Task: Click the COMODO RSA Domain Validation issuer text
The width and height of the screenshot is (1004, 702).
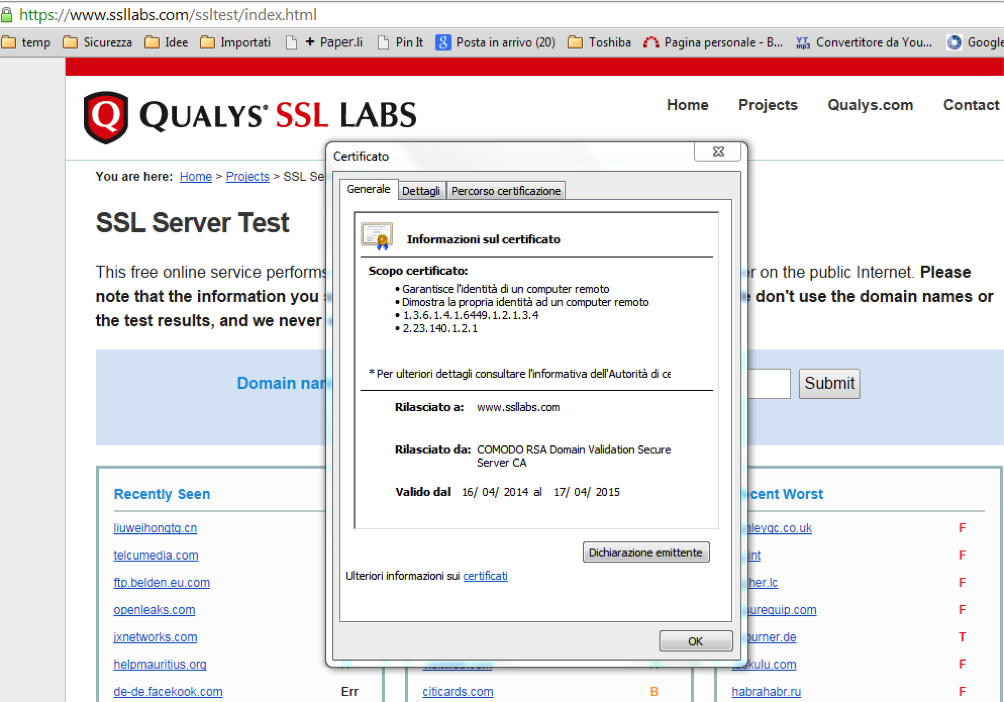Action: (574, 456)
